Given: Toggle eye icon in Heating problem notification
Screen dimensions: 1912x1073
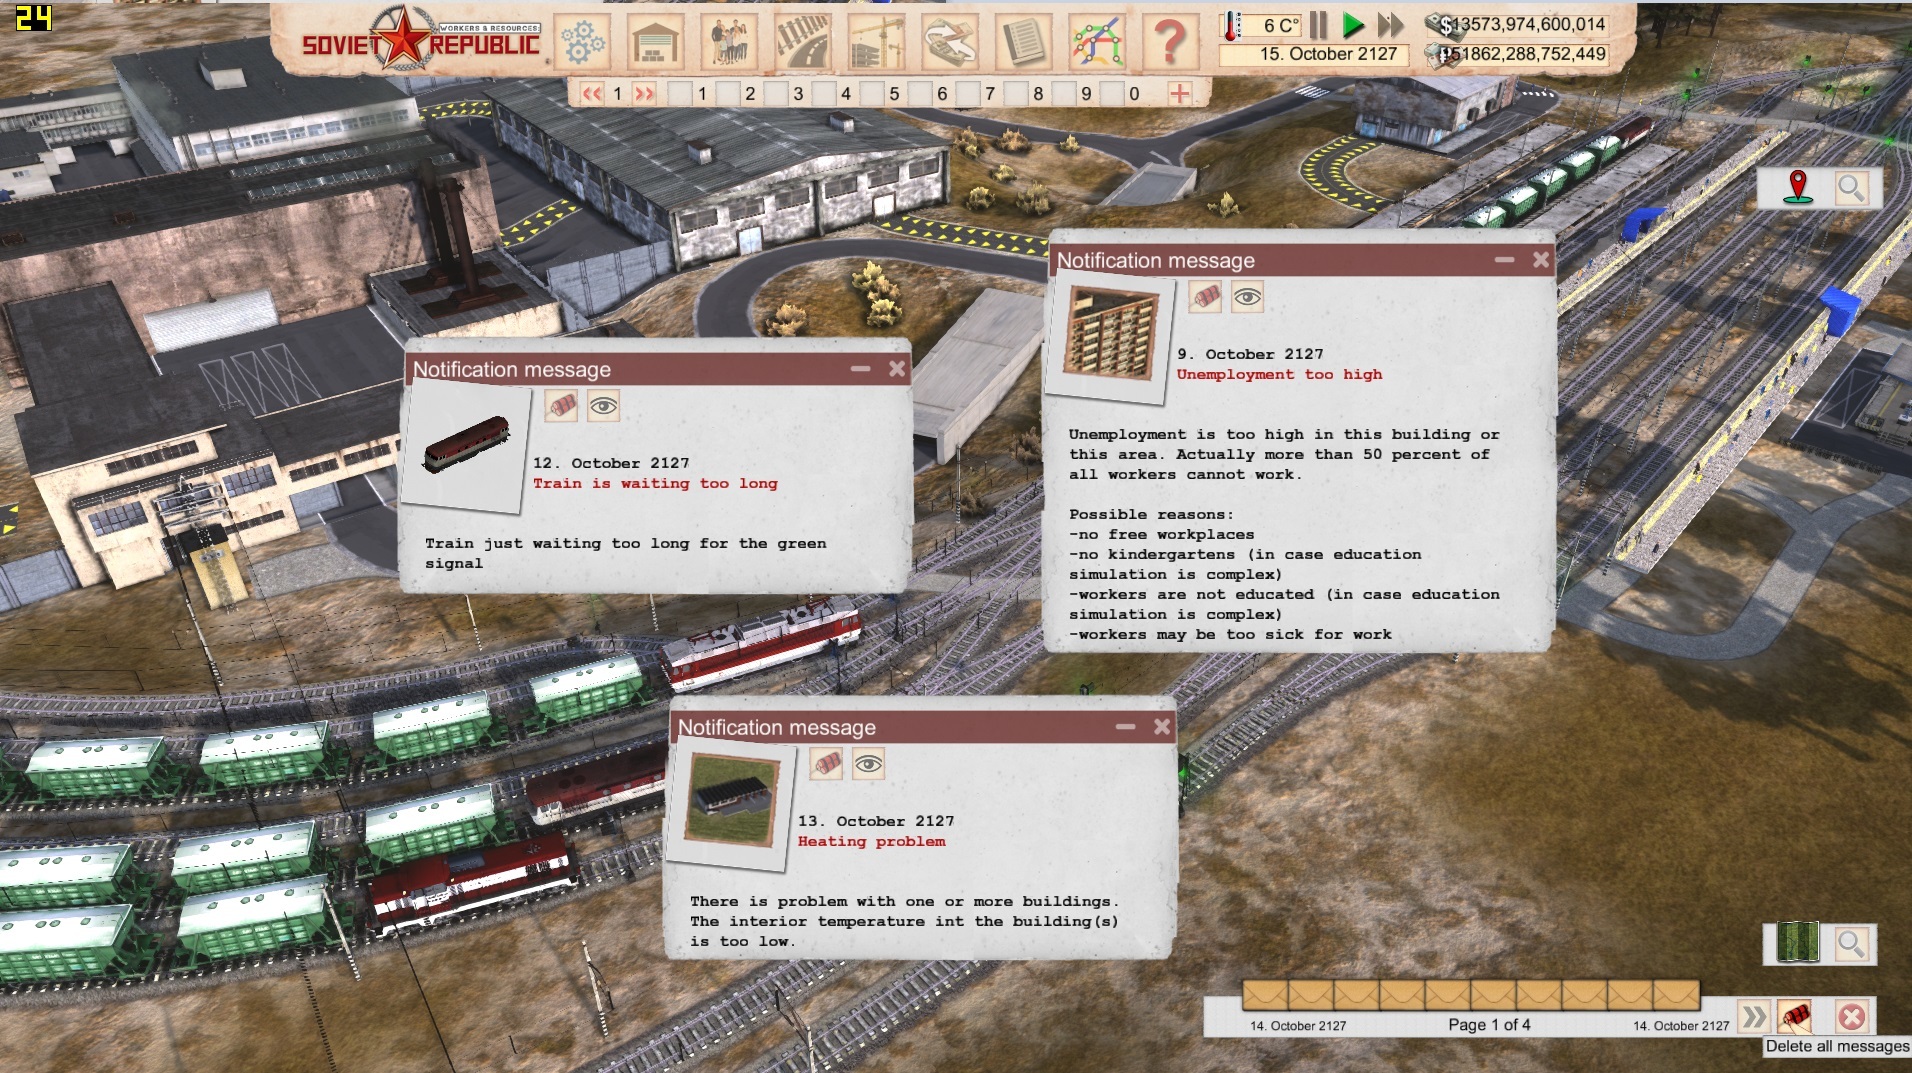Looking at the screenshot, I should 868,765.
